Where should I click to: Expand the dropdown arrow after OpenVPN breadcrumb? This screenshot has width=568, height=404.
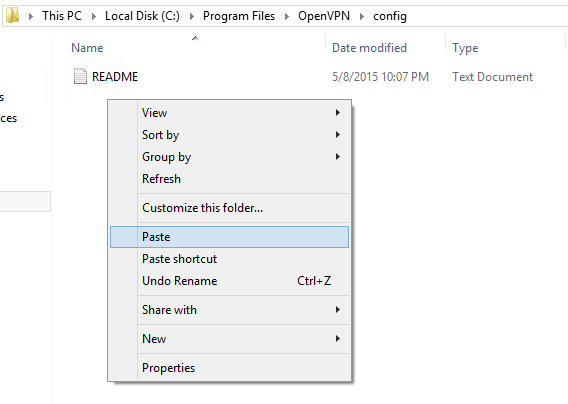coord(362,16)
